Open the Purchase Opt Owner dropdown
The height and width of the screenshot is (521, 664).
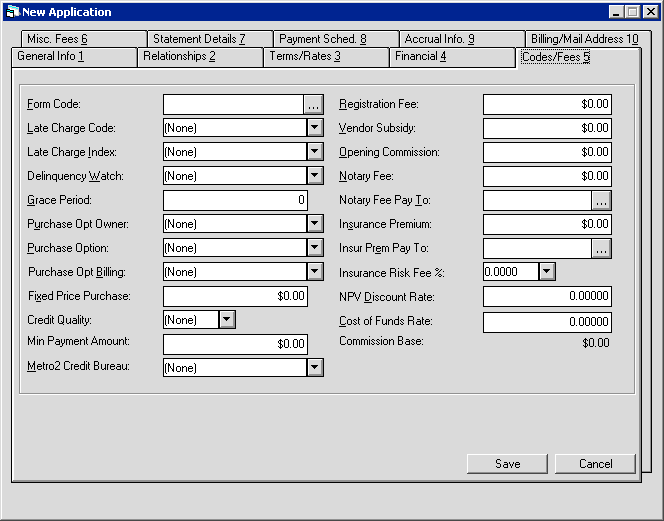click(x=315, y=224)
